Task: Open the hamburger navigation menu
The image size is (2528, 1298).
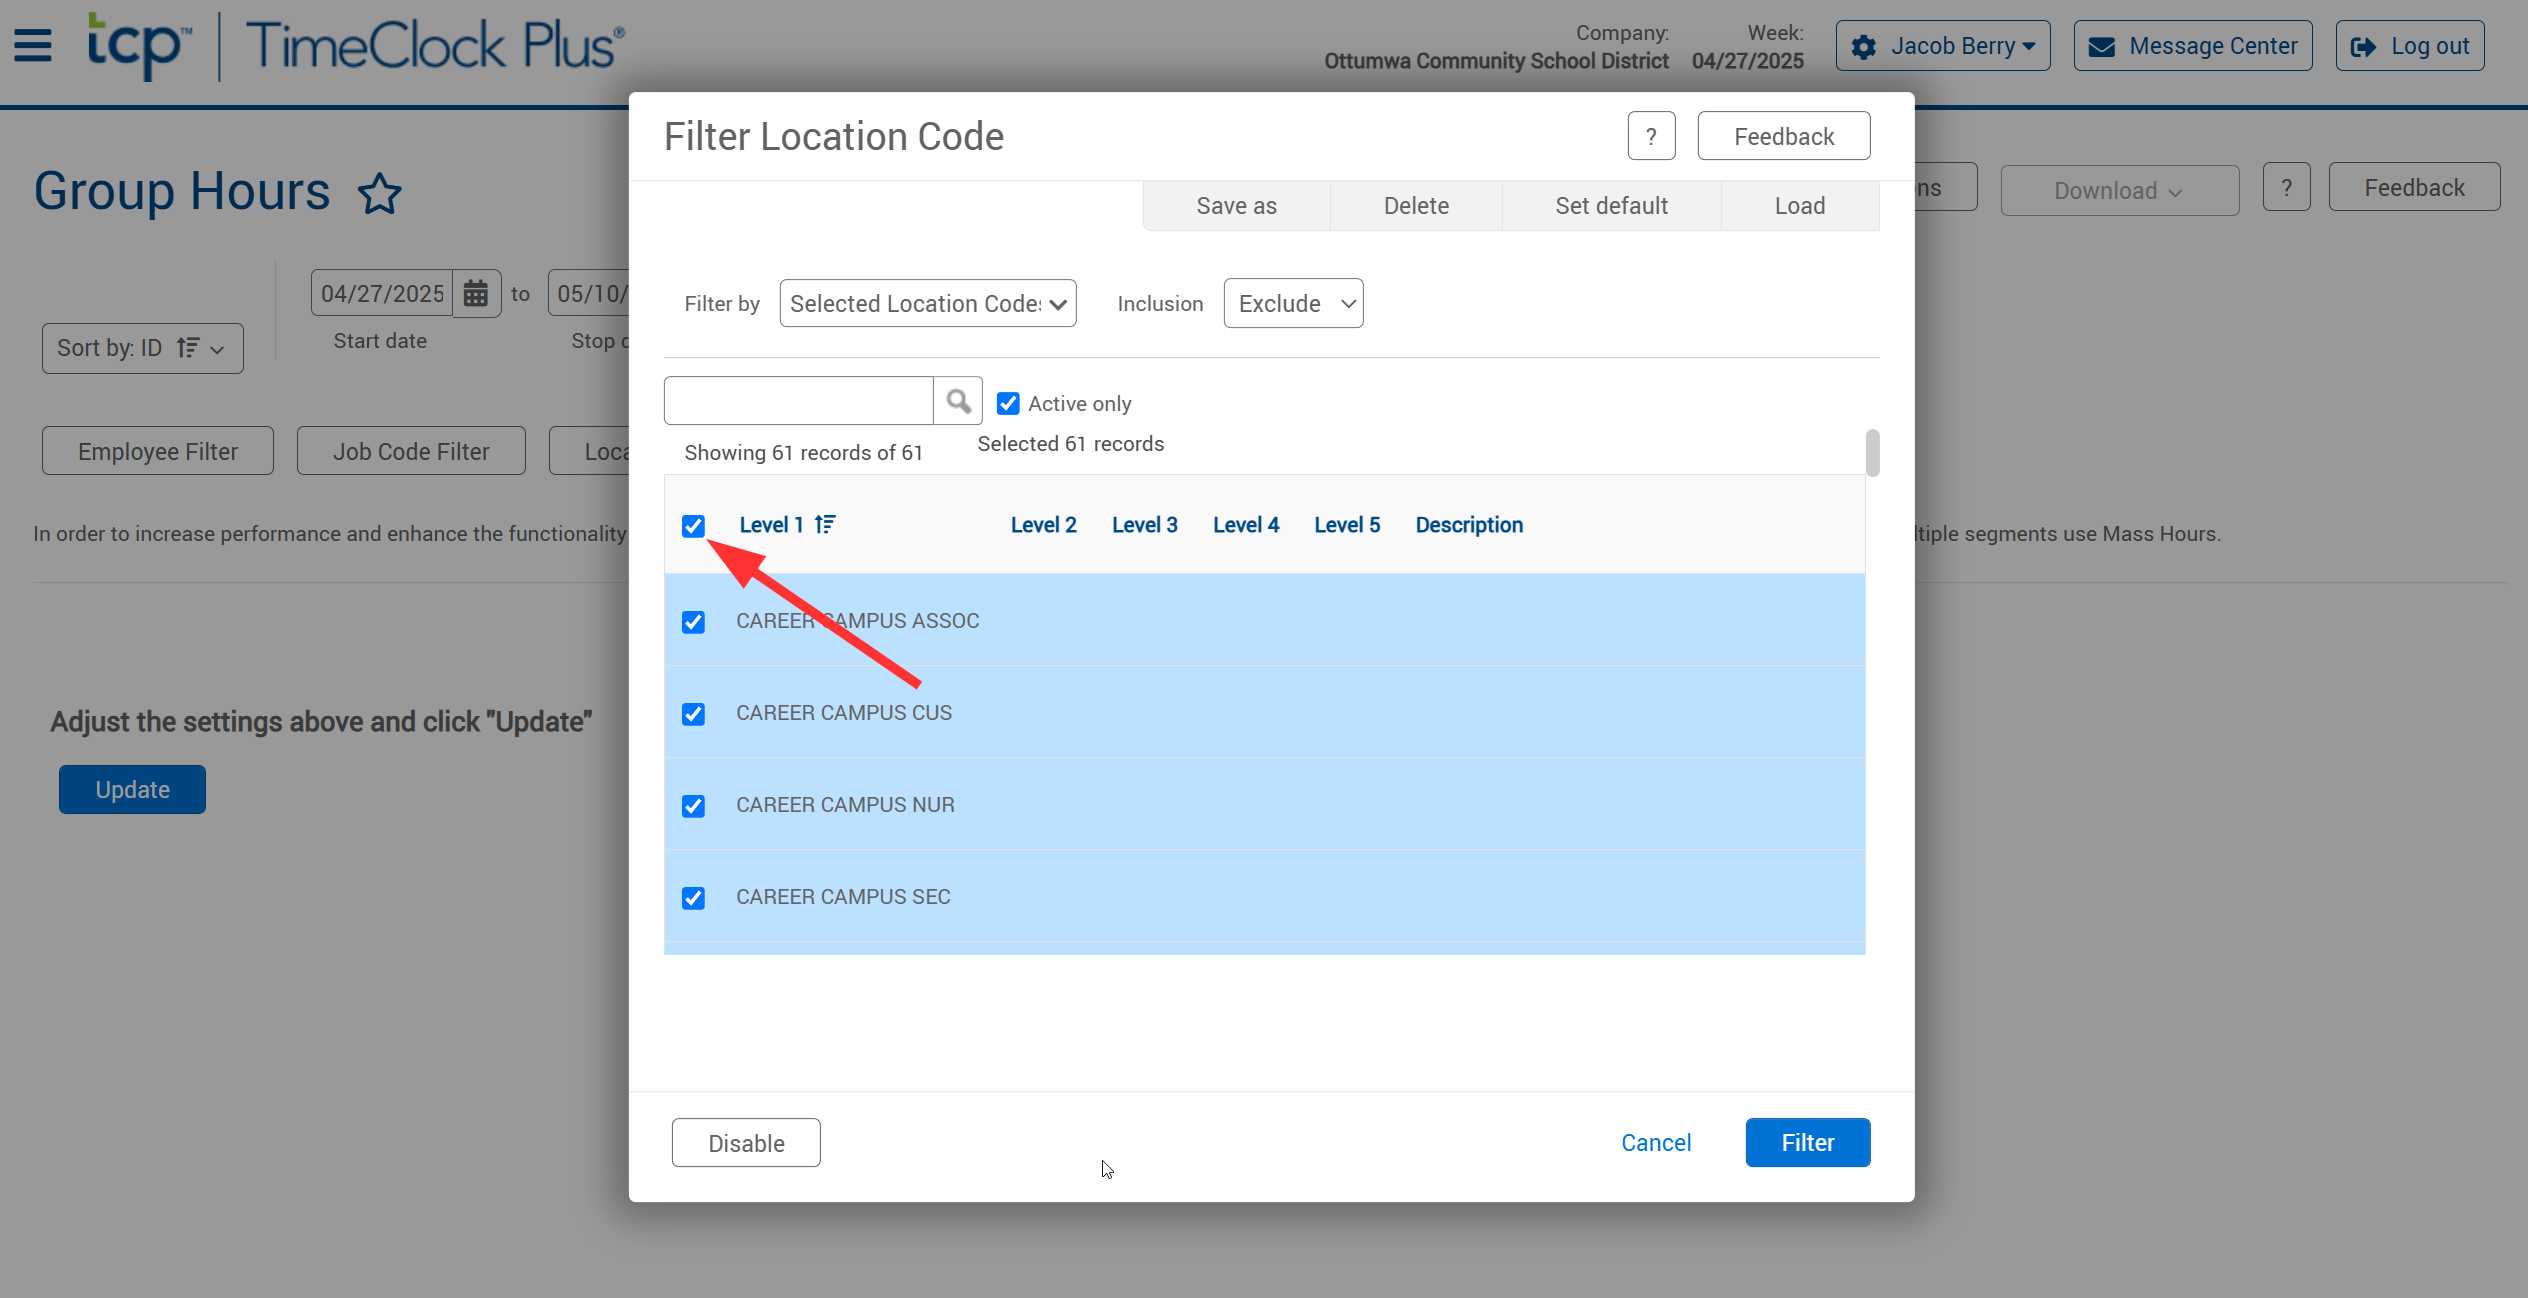Action: click(x=32, y=45)
